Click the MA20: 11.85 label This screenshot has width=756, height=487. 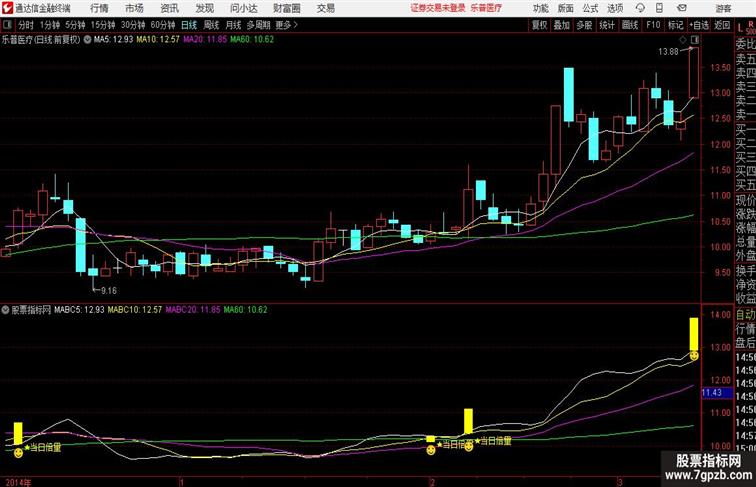205,40
